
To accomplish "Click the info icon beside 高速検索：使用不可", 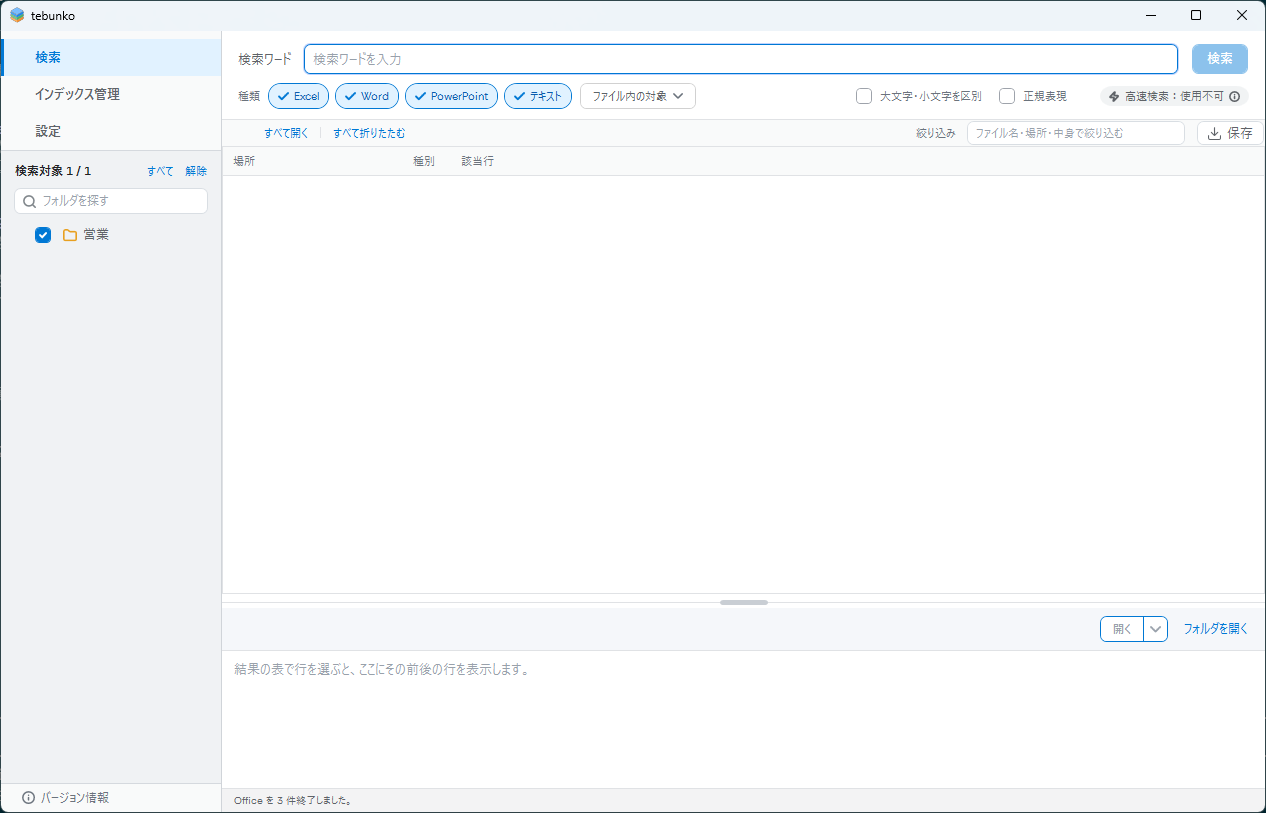I will click(x=1234, y=97).
